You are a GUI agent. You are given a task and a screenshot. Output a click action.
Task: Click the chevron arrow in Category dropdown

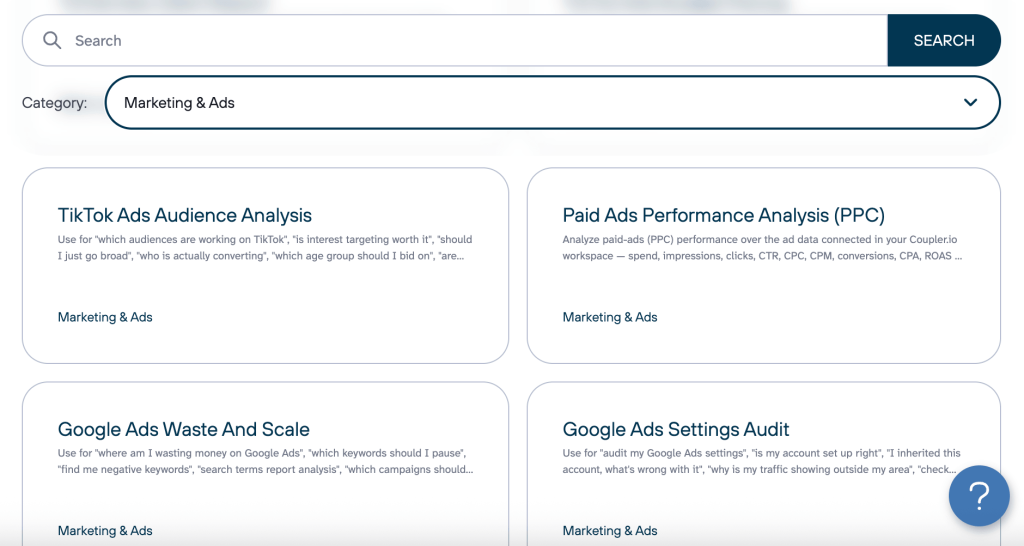pyautogui.click(x=970, y=103)
